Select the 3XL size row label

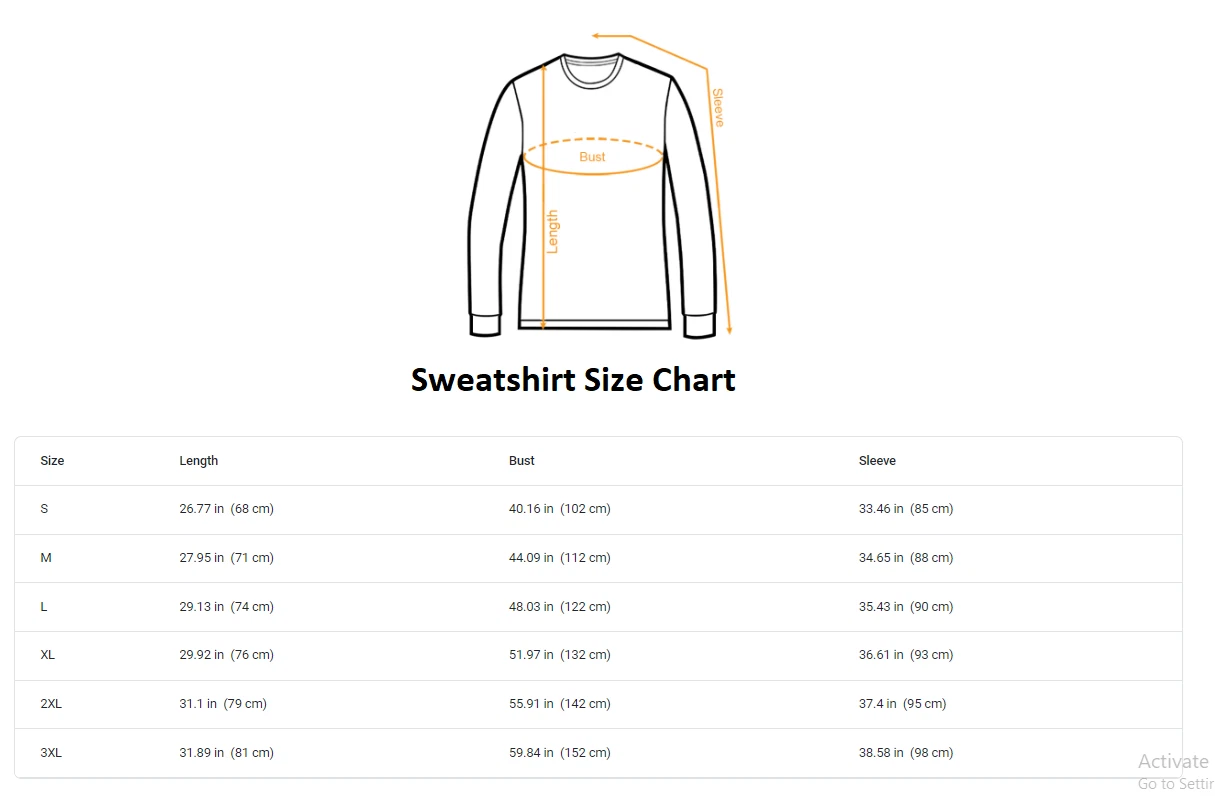coord(51,753)
